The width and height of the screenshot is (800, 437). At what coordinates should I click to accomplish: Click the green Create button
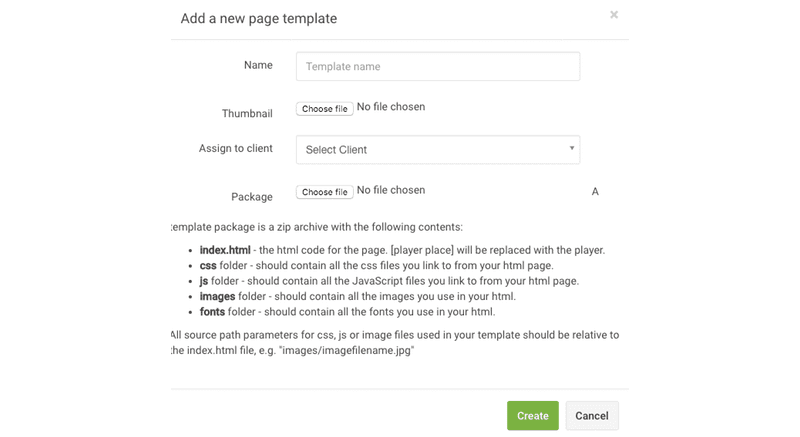tap(532, 416)
